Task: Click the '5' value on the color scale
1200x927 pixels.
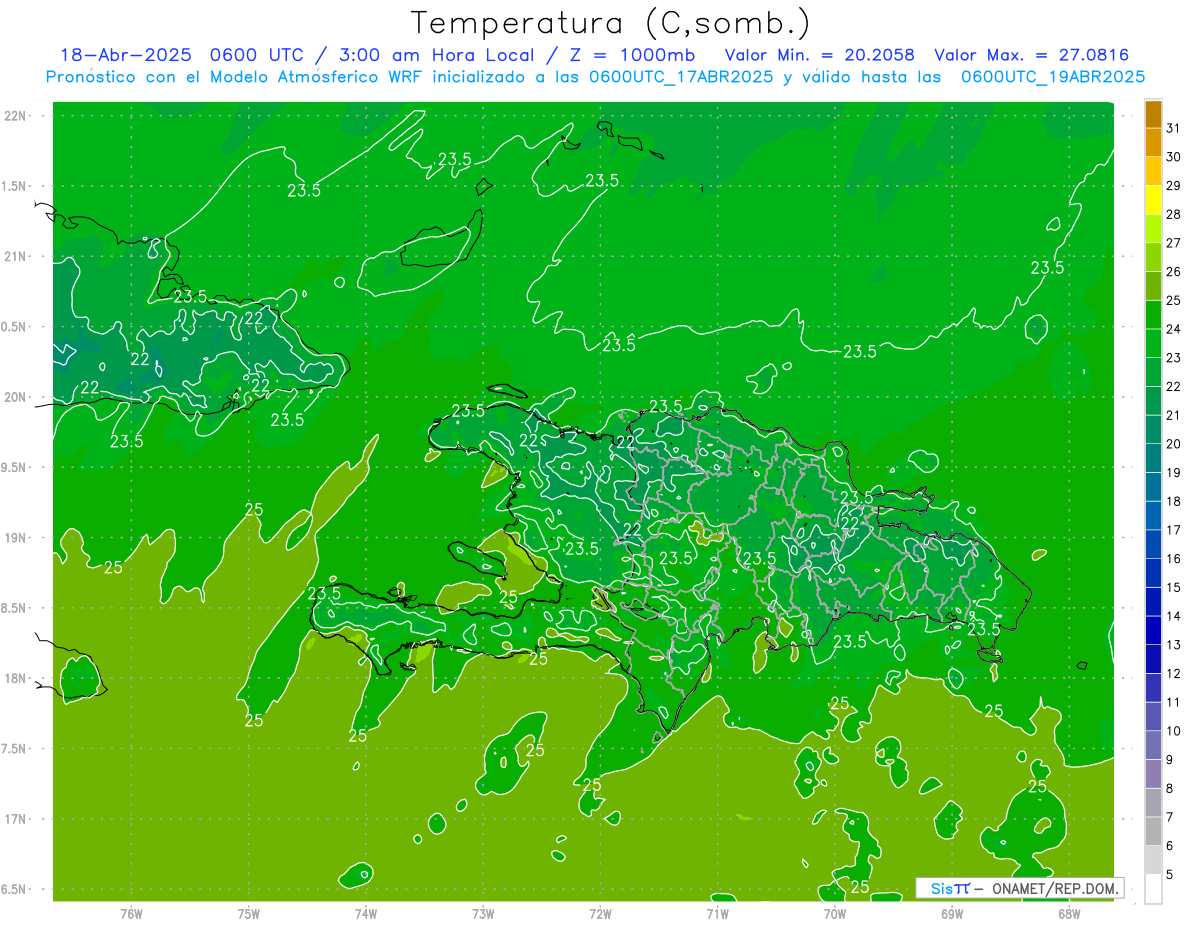Action: [1170, 874]
